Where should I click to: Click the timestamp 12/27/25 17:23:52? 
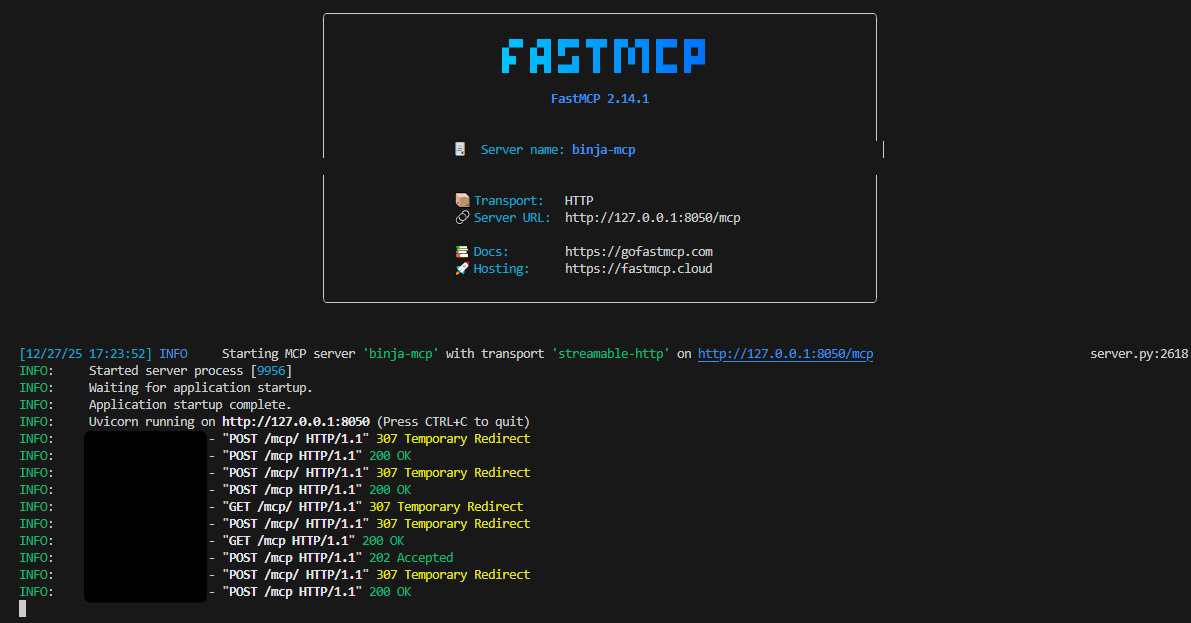pyautogui.click(x=86, y=354)
